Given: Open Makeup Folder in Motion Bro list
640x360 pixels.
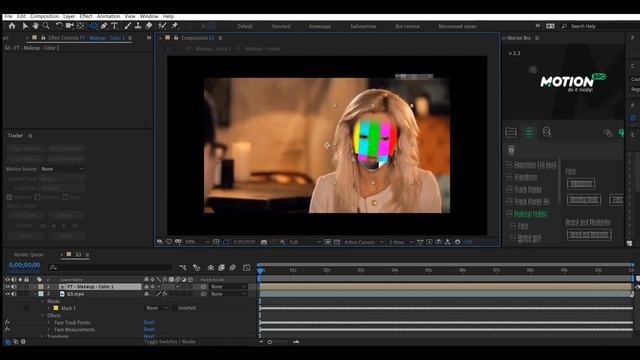Looking at the screenshot, I should (x=530, y=213).
